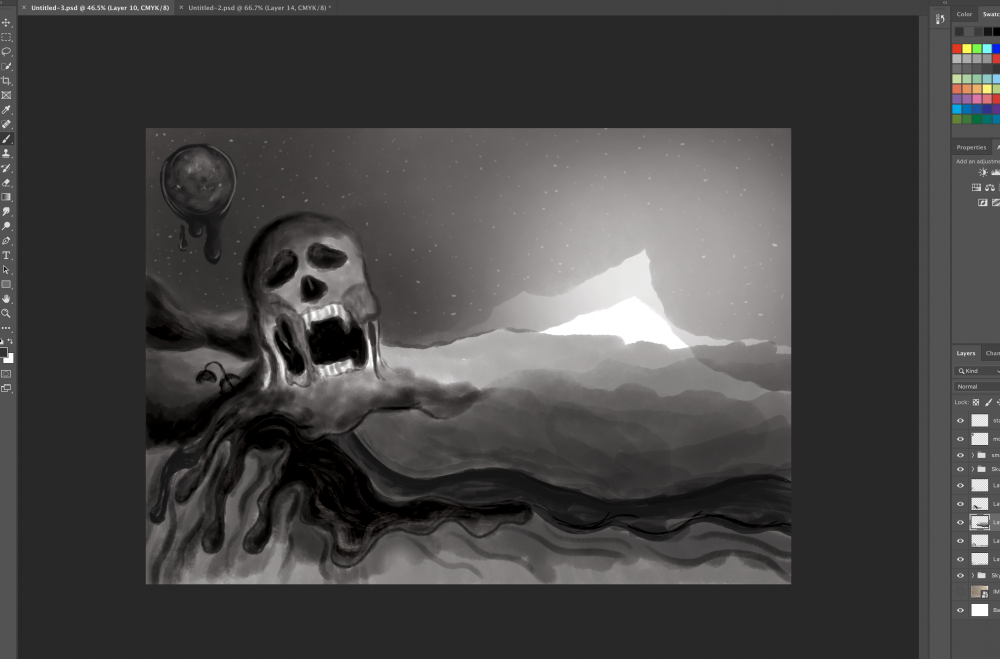Select the Hand tool
This screenshot has height=659, width=1000.
coord(6,299)
